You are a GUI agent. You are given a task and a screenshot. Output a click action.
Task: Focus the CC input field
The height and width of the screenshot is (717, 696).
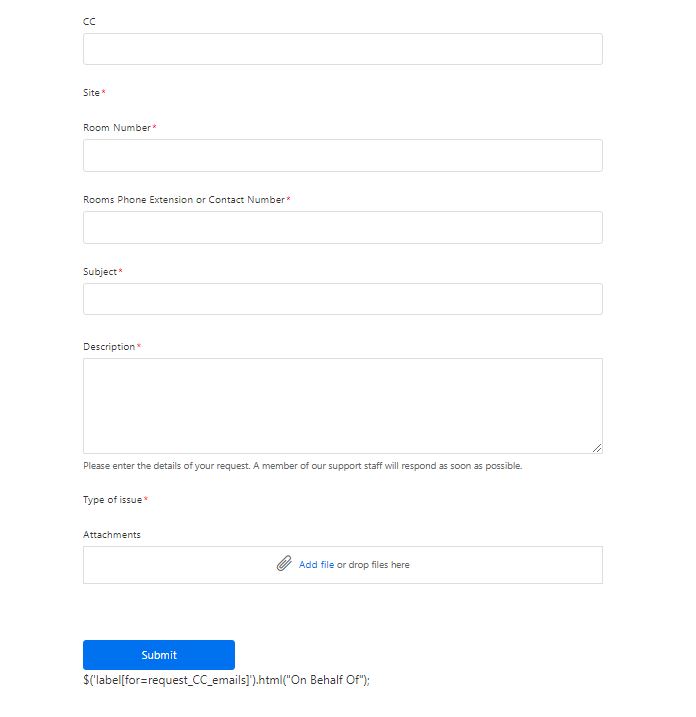(x=342, y=49)
